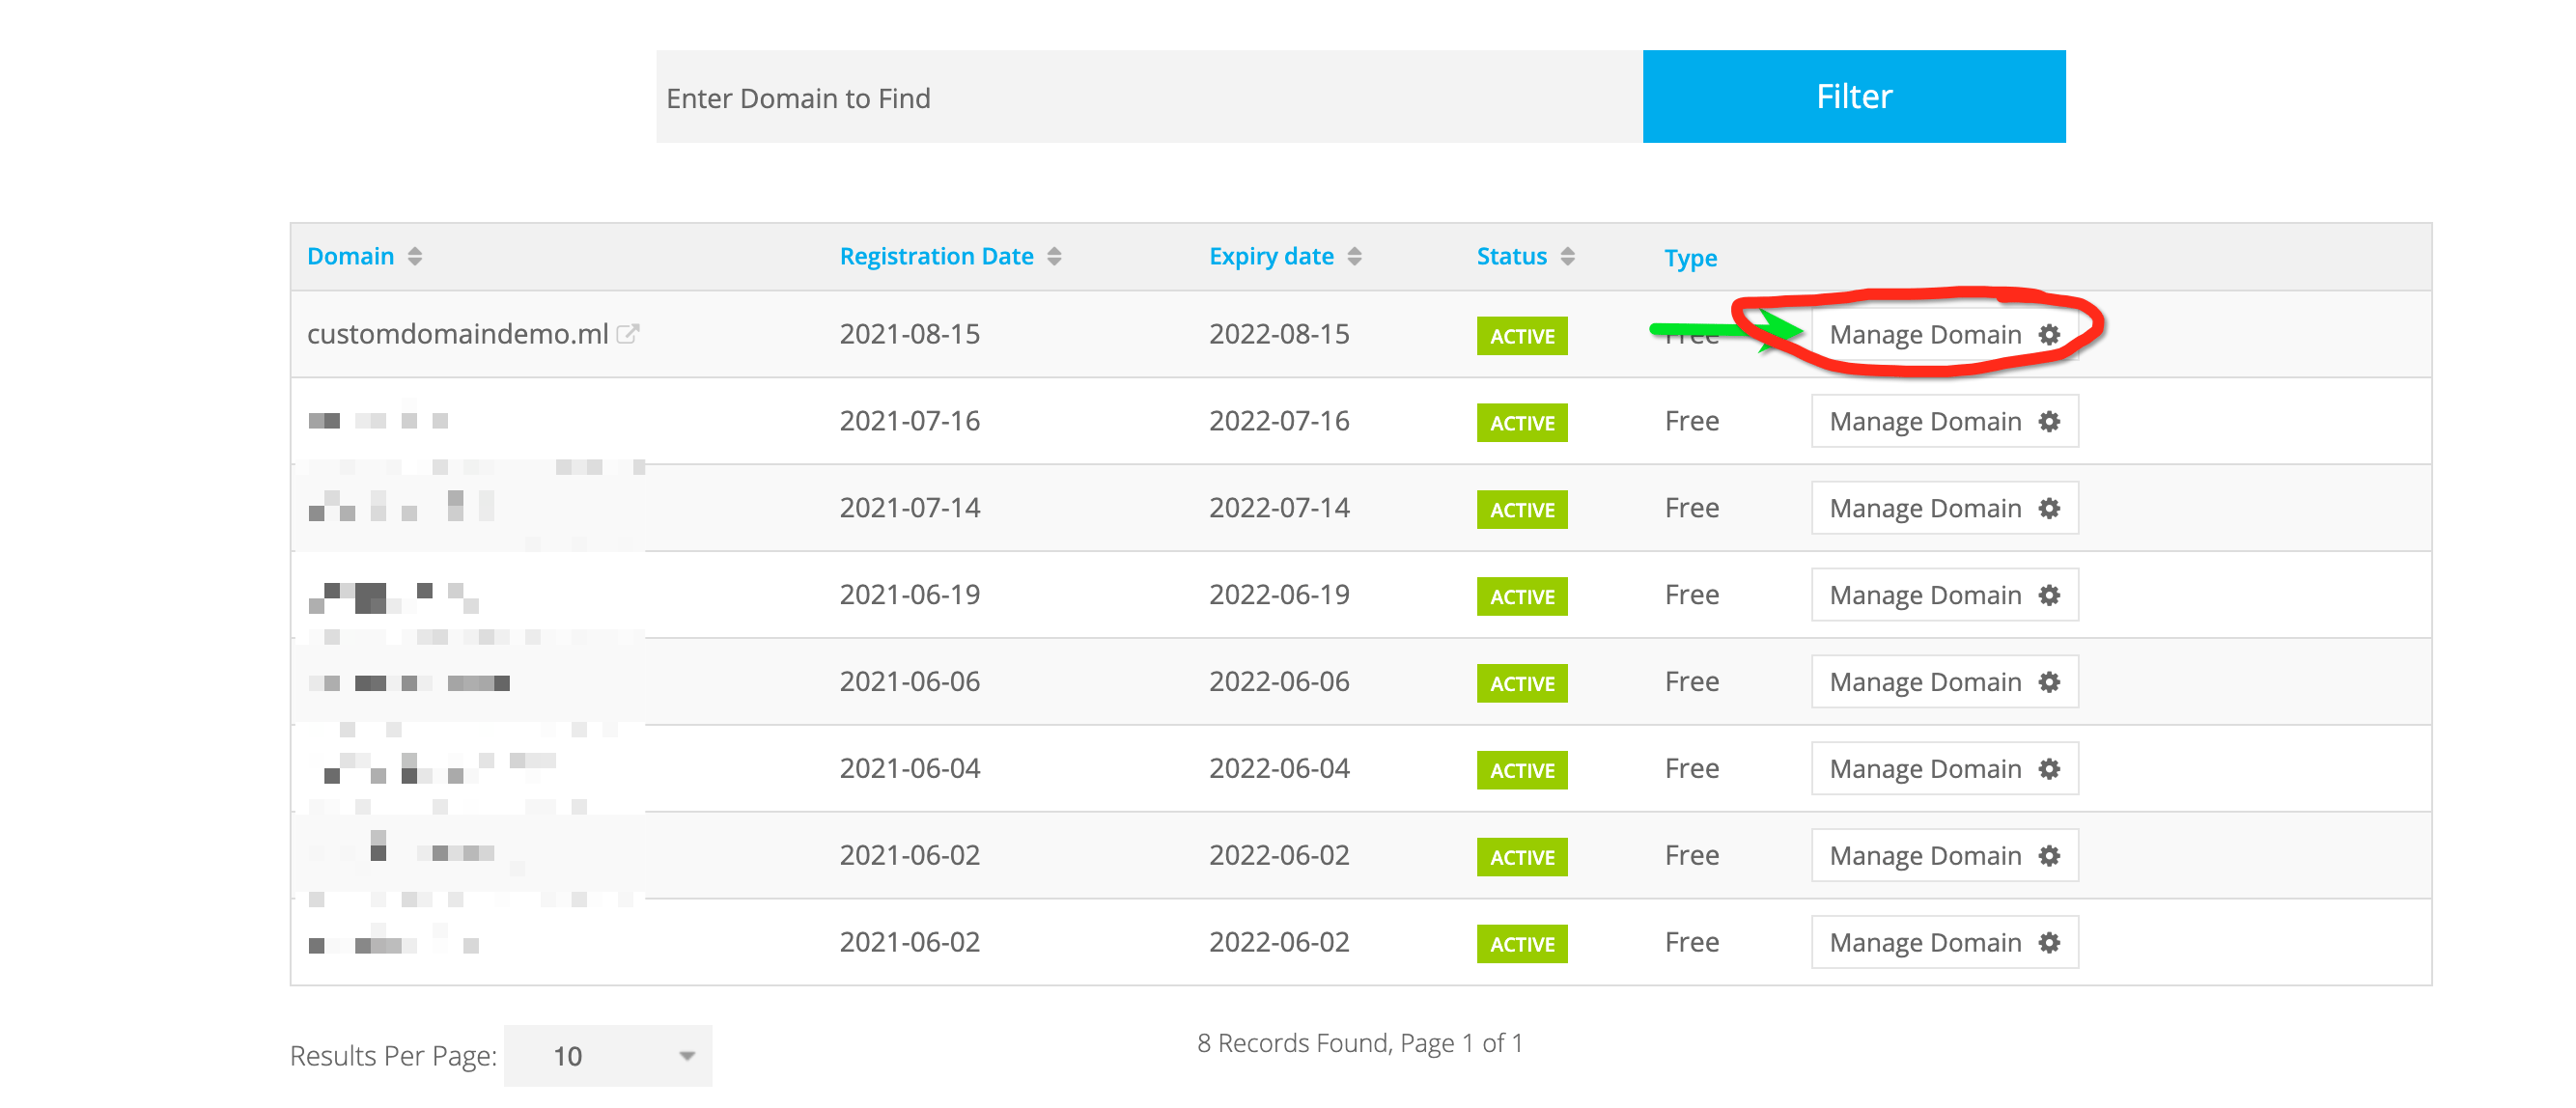Click sort arrows next to Registration Date

[x=1054, y=256]
